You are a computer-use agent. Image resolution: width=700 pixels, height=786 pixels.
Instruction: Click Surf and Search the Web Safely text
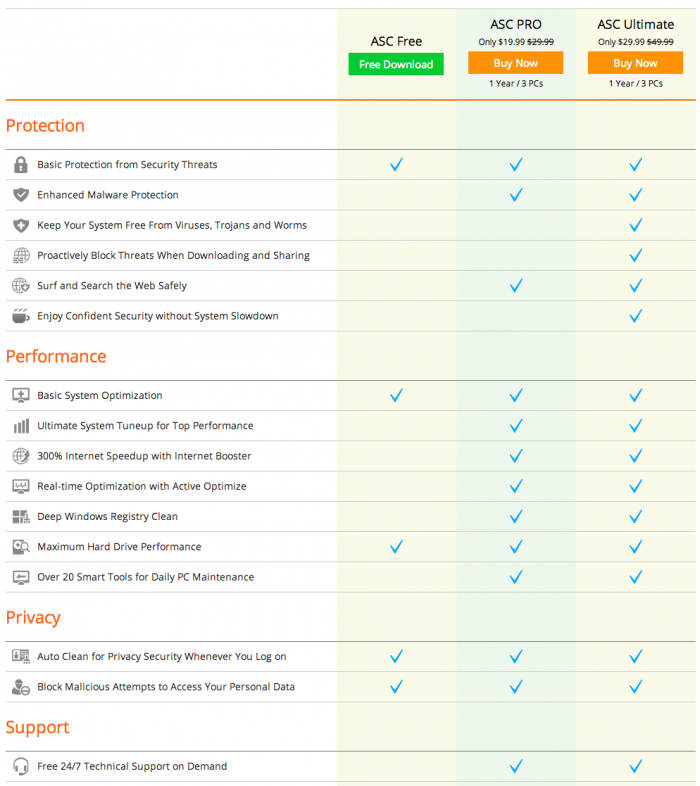point(112,285)
